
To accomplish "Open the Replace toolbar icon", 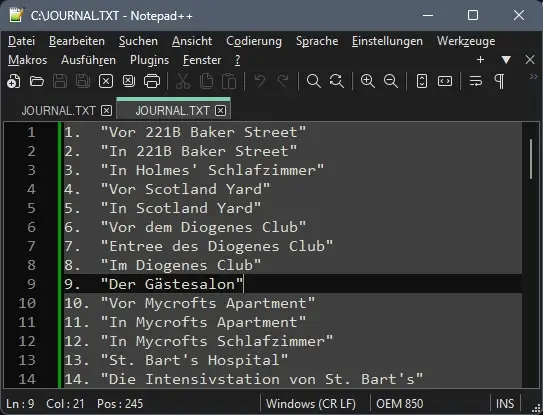I will pos(337,81).
